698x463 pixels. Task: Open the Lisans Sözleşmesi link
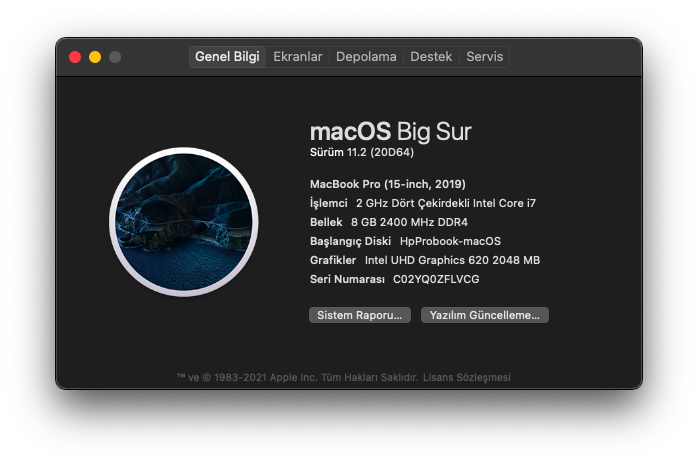467,377
